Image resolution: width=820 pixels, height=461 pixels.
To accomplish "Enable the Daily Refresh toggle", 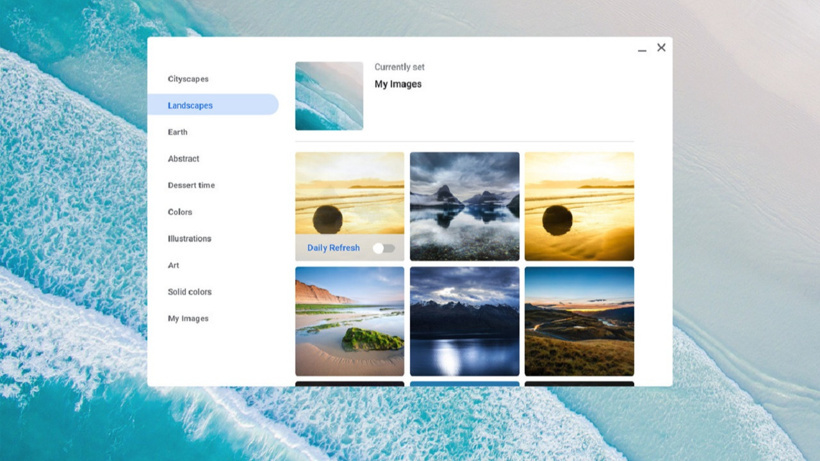I will click(x=384, y=248).
